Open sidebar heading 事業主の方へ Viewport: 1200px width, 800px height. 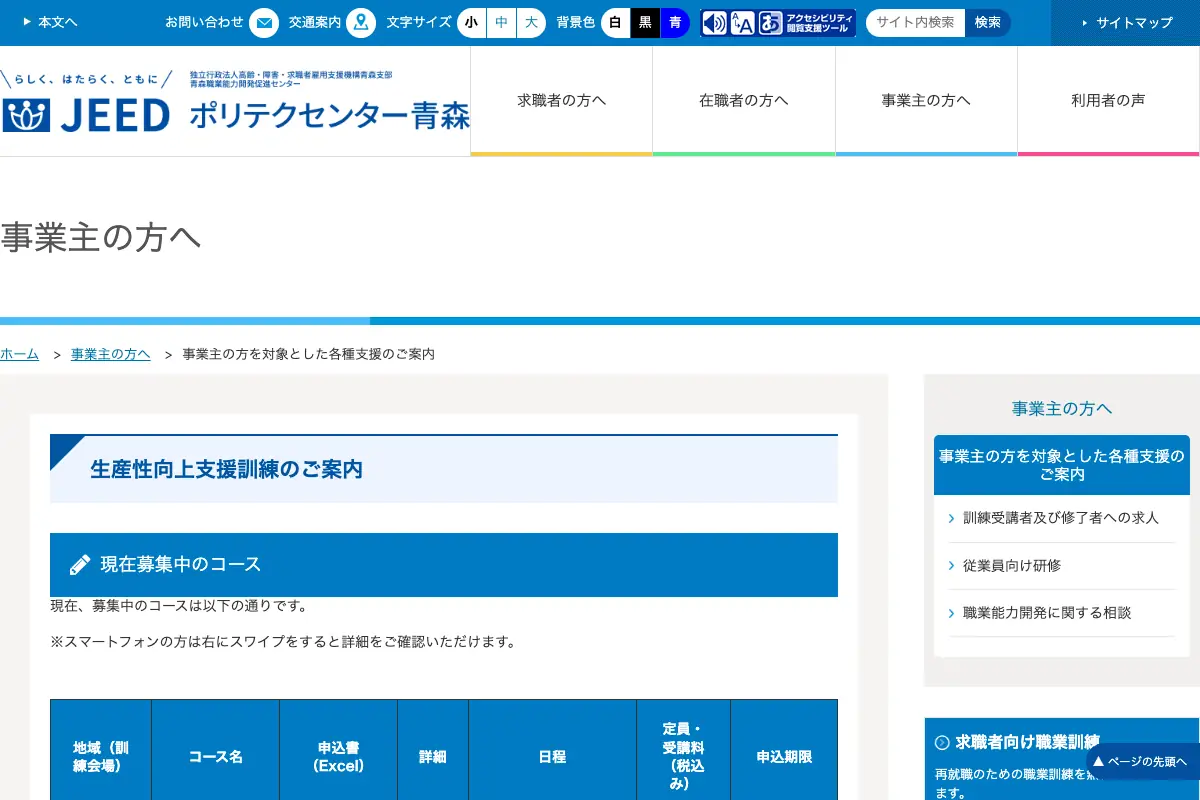pyautogui.click(x=1062, y=408)
